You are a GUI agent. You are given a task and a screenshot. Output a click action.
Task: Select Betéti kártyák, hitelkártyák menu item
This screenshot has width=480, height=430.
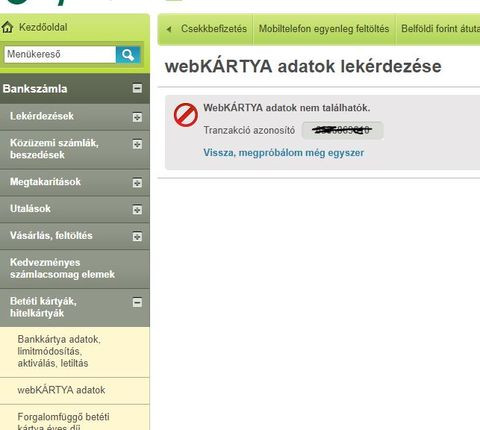click(43, 307)
